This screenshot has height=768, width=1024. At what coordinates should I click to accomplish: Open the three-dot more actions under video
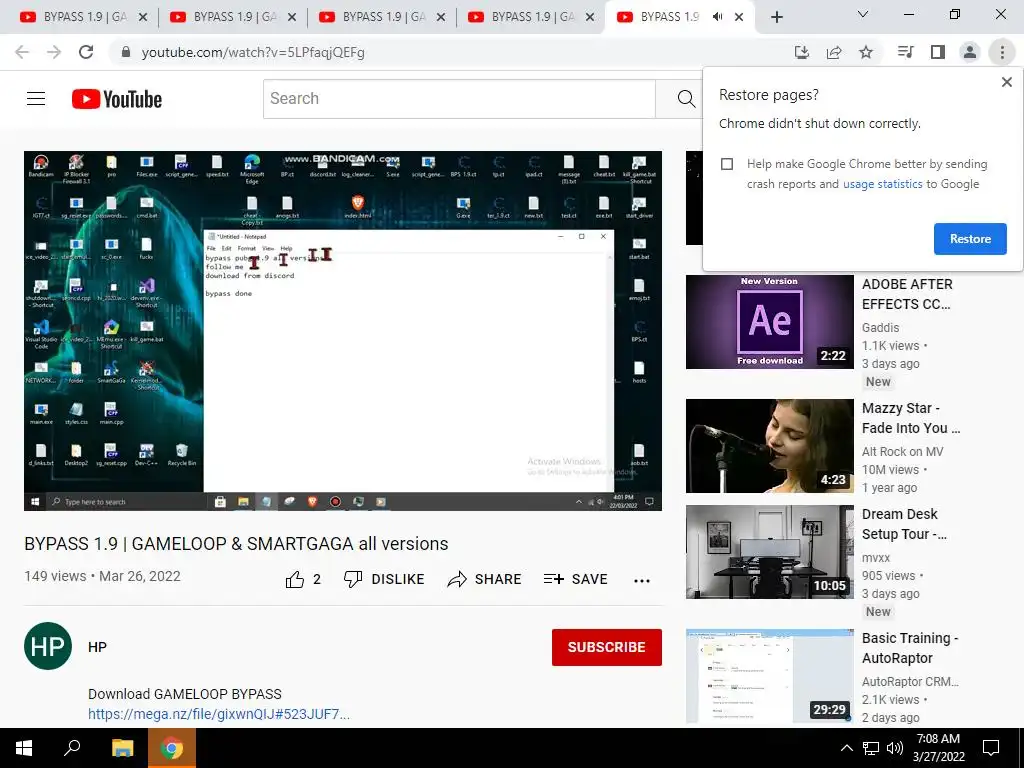coord(642,580)
